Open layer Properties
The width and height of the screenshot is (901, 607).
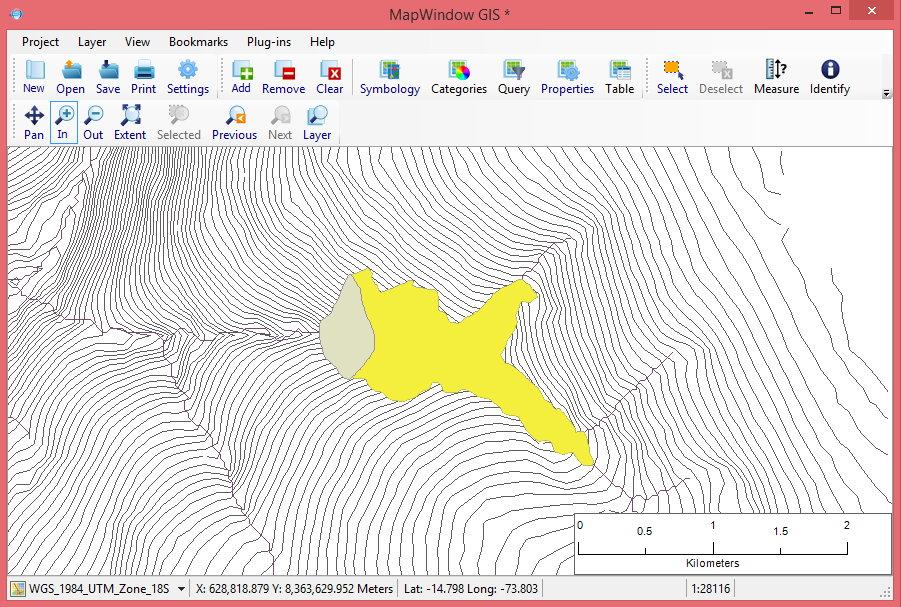[x=568, y=76]
